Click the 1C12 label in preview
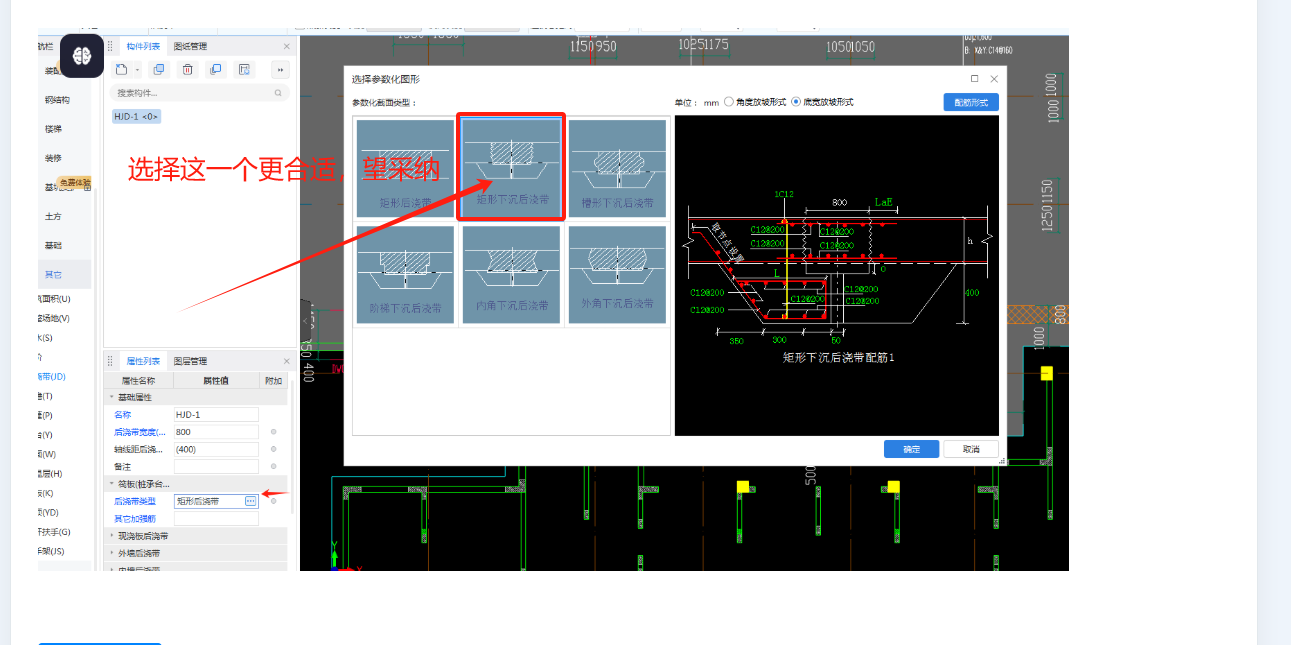This screenshot has height=645, width=1291. pos(783,193)
